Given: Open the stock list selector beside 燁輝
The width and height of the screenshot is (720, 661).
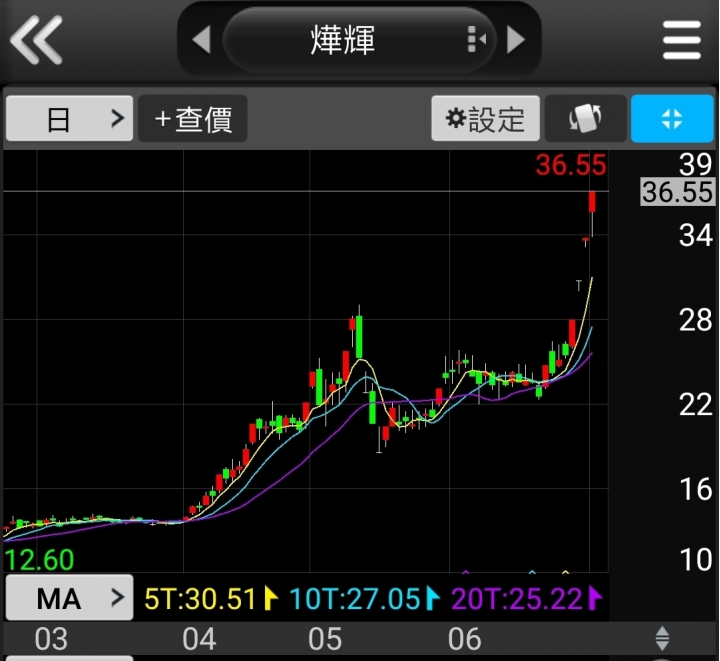Looking at the screenshot, I should click(476, 39).
